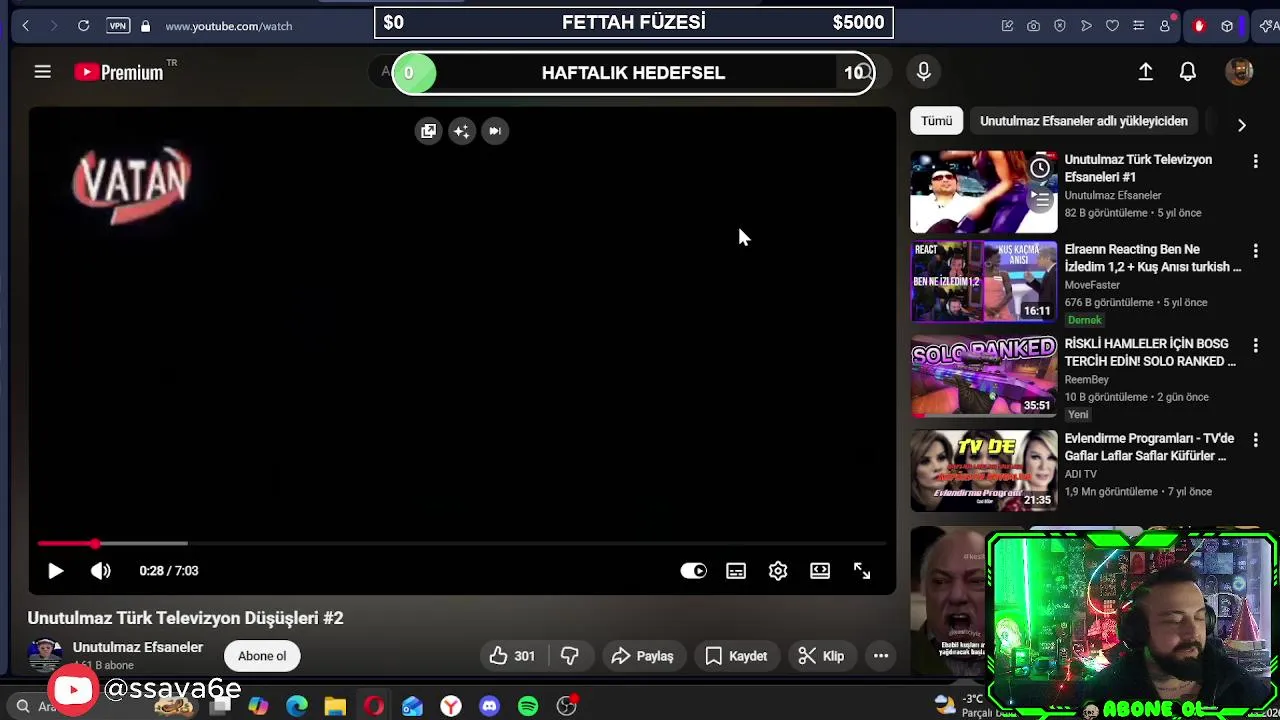The image size is (1280, 720).
Task: Toggle the browser VPN badge
Action: point(118,25)
